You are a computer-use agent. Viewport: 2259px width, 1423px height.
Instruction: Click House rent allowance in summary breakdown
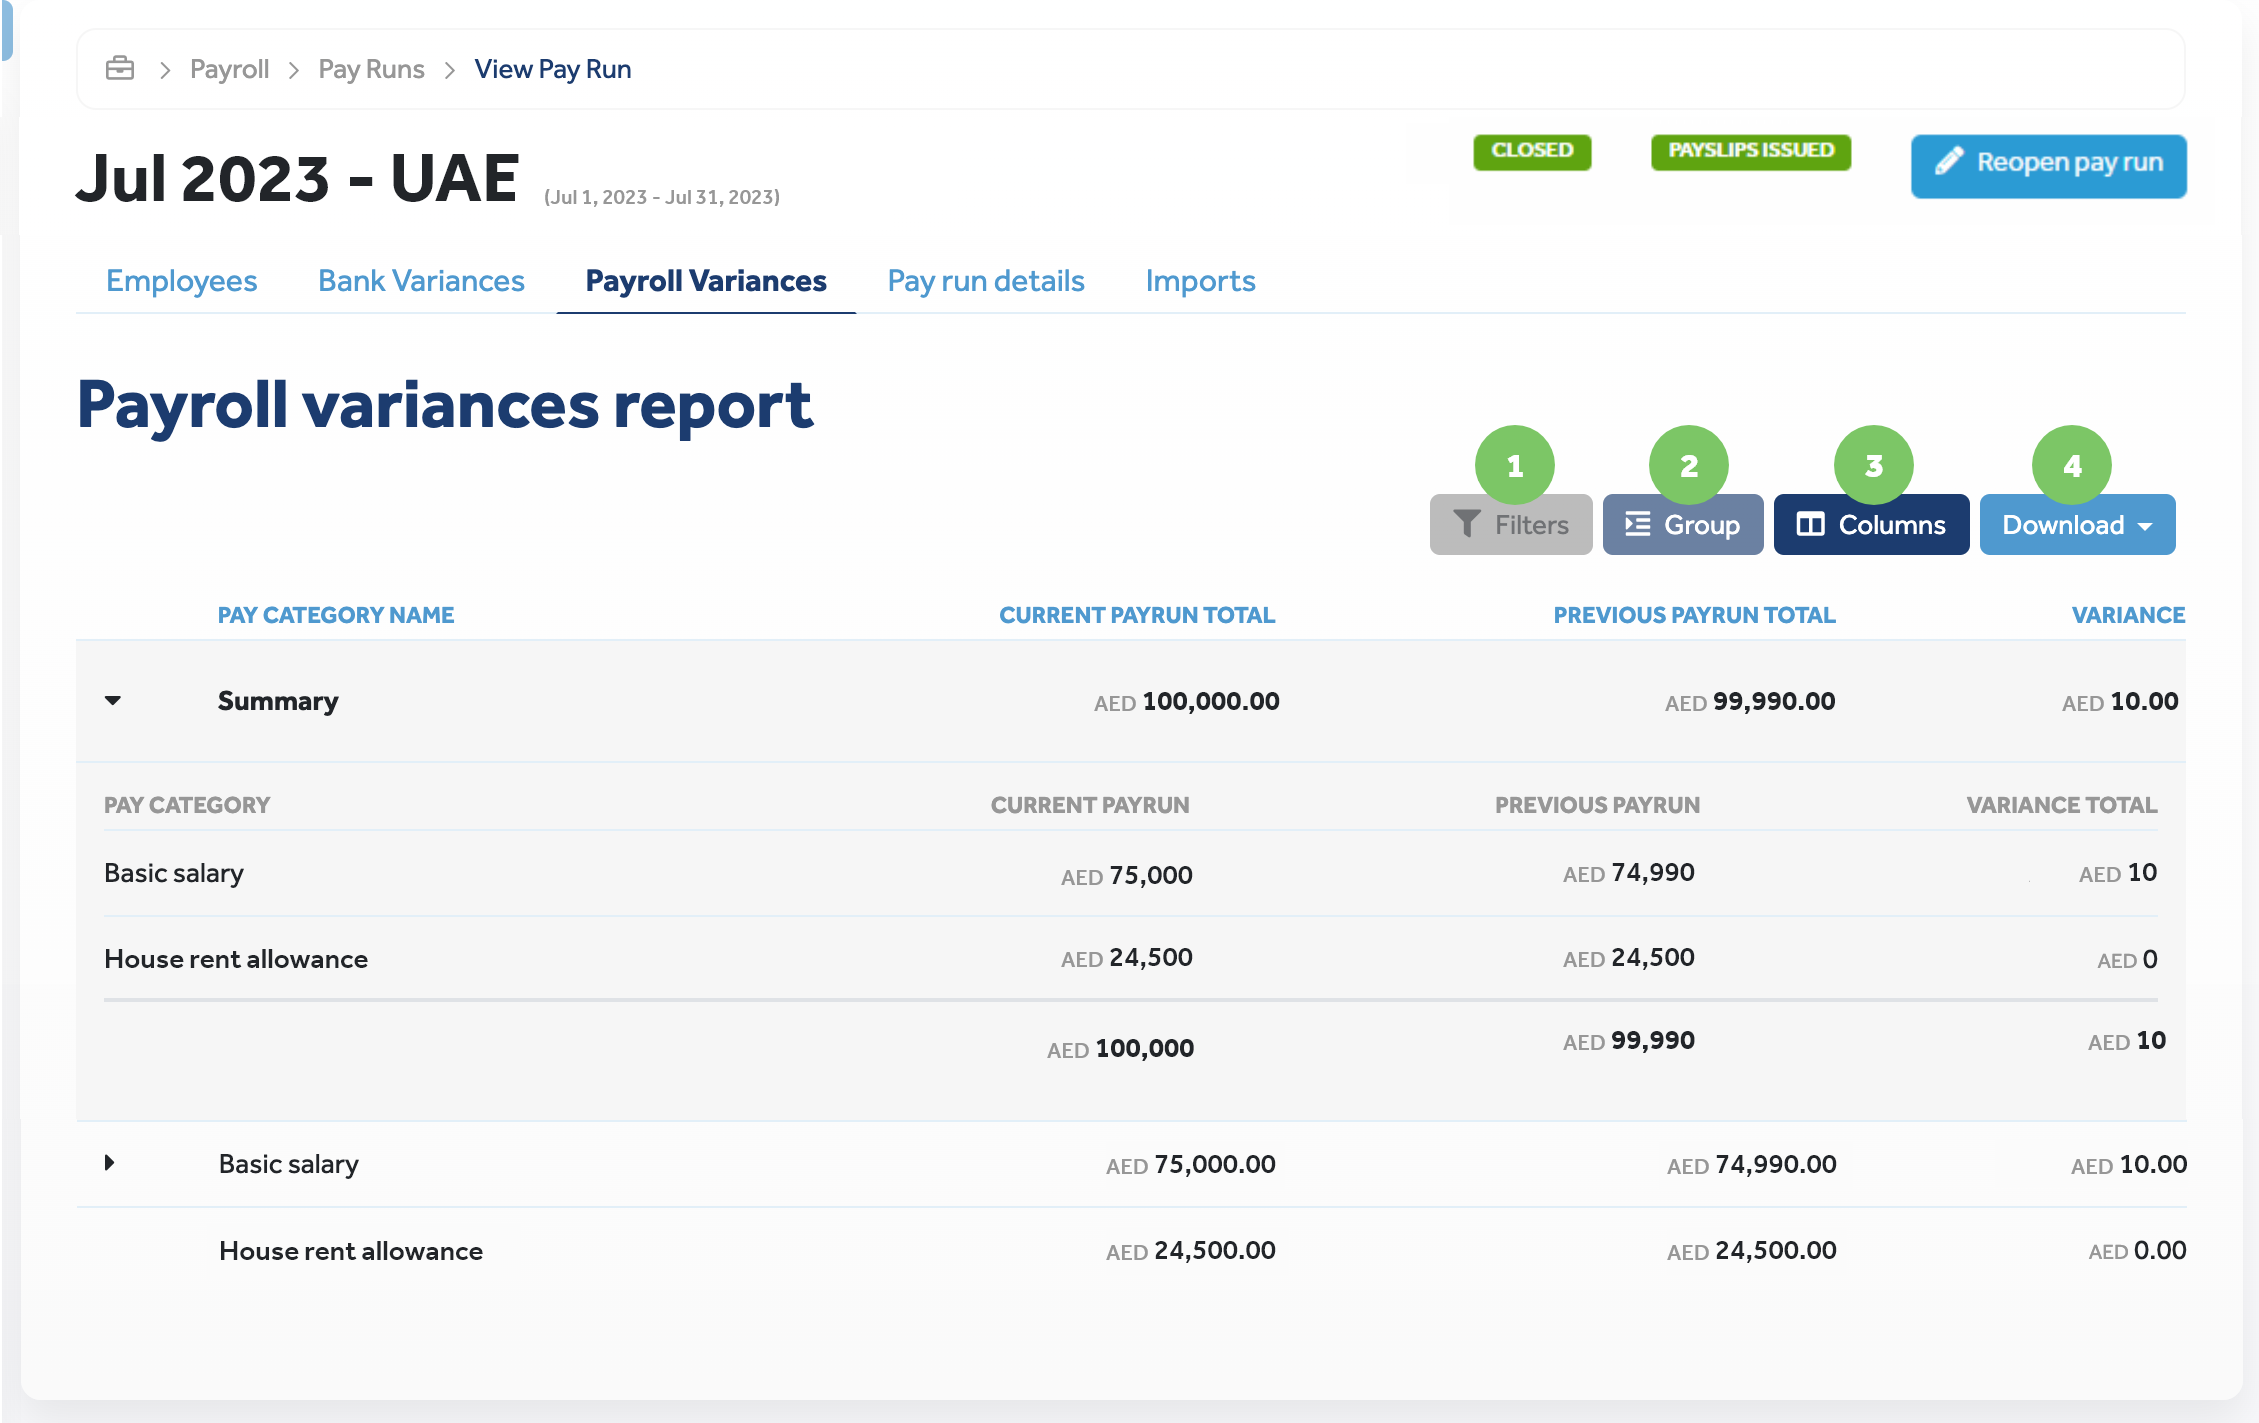(236, 959)
